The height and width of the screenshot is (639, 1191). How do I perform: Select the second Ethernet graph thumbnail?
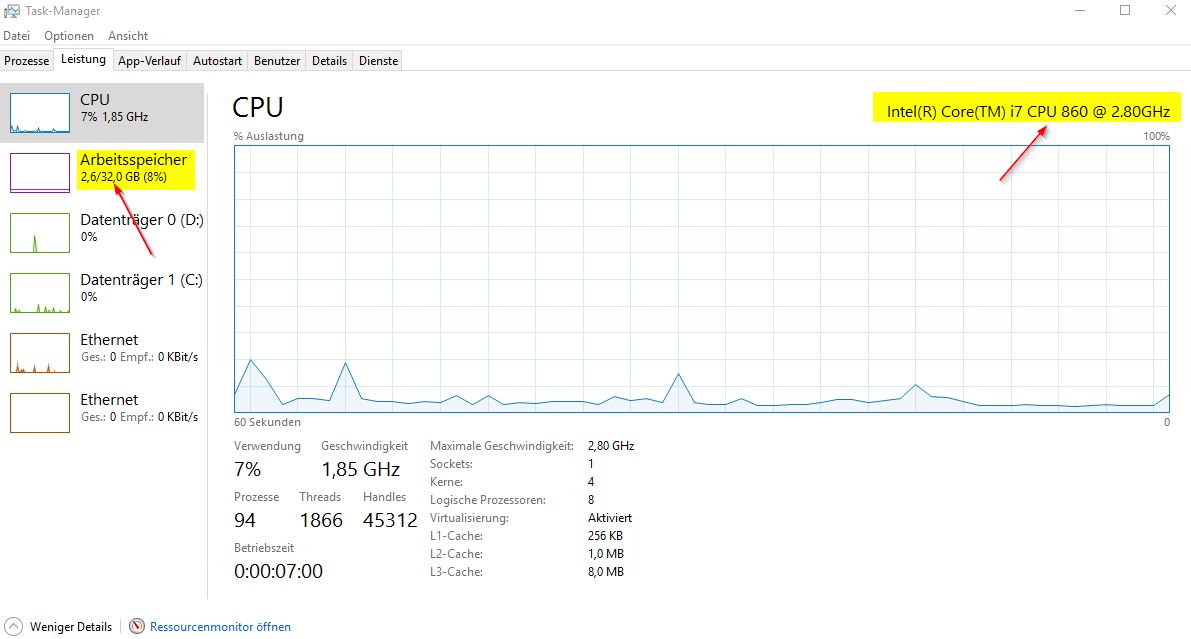coord(39,413)
